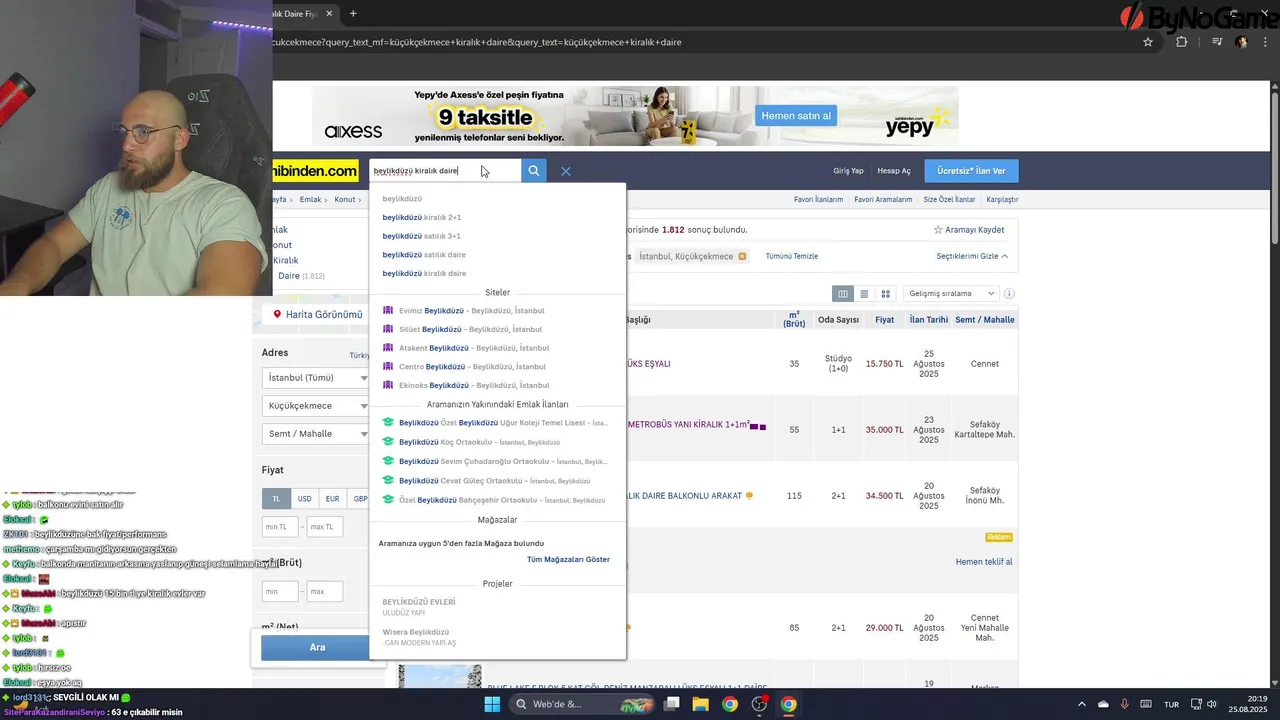The image size is (1280, 720).
Task: Select Evimiz Beylikdüzü site suggestion
Action: tap(497, 311)
